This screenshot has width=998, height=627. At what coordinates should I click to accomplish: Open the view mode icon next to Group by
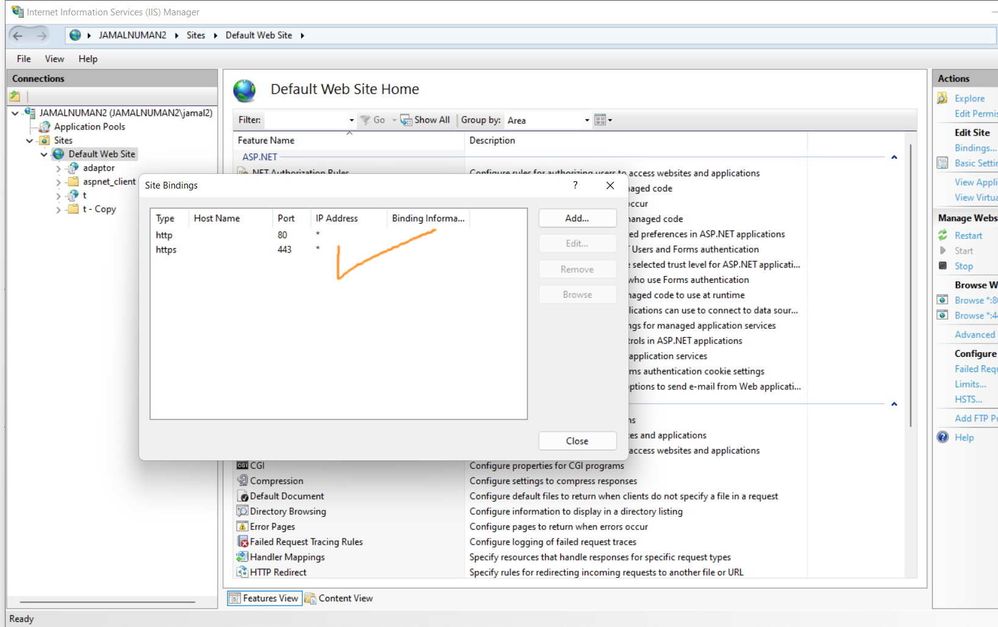click(x=603, y=120)
